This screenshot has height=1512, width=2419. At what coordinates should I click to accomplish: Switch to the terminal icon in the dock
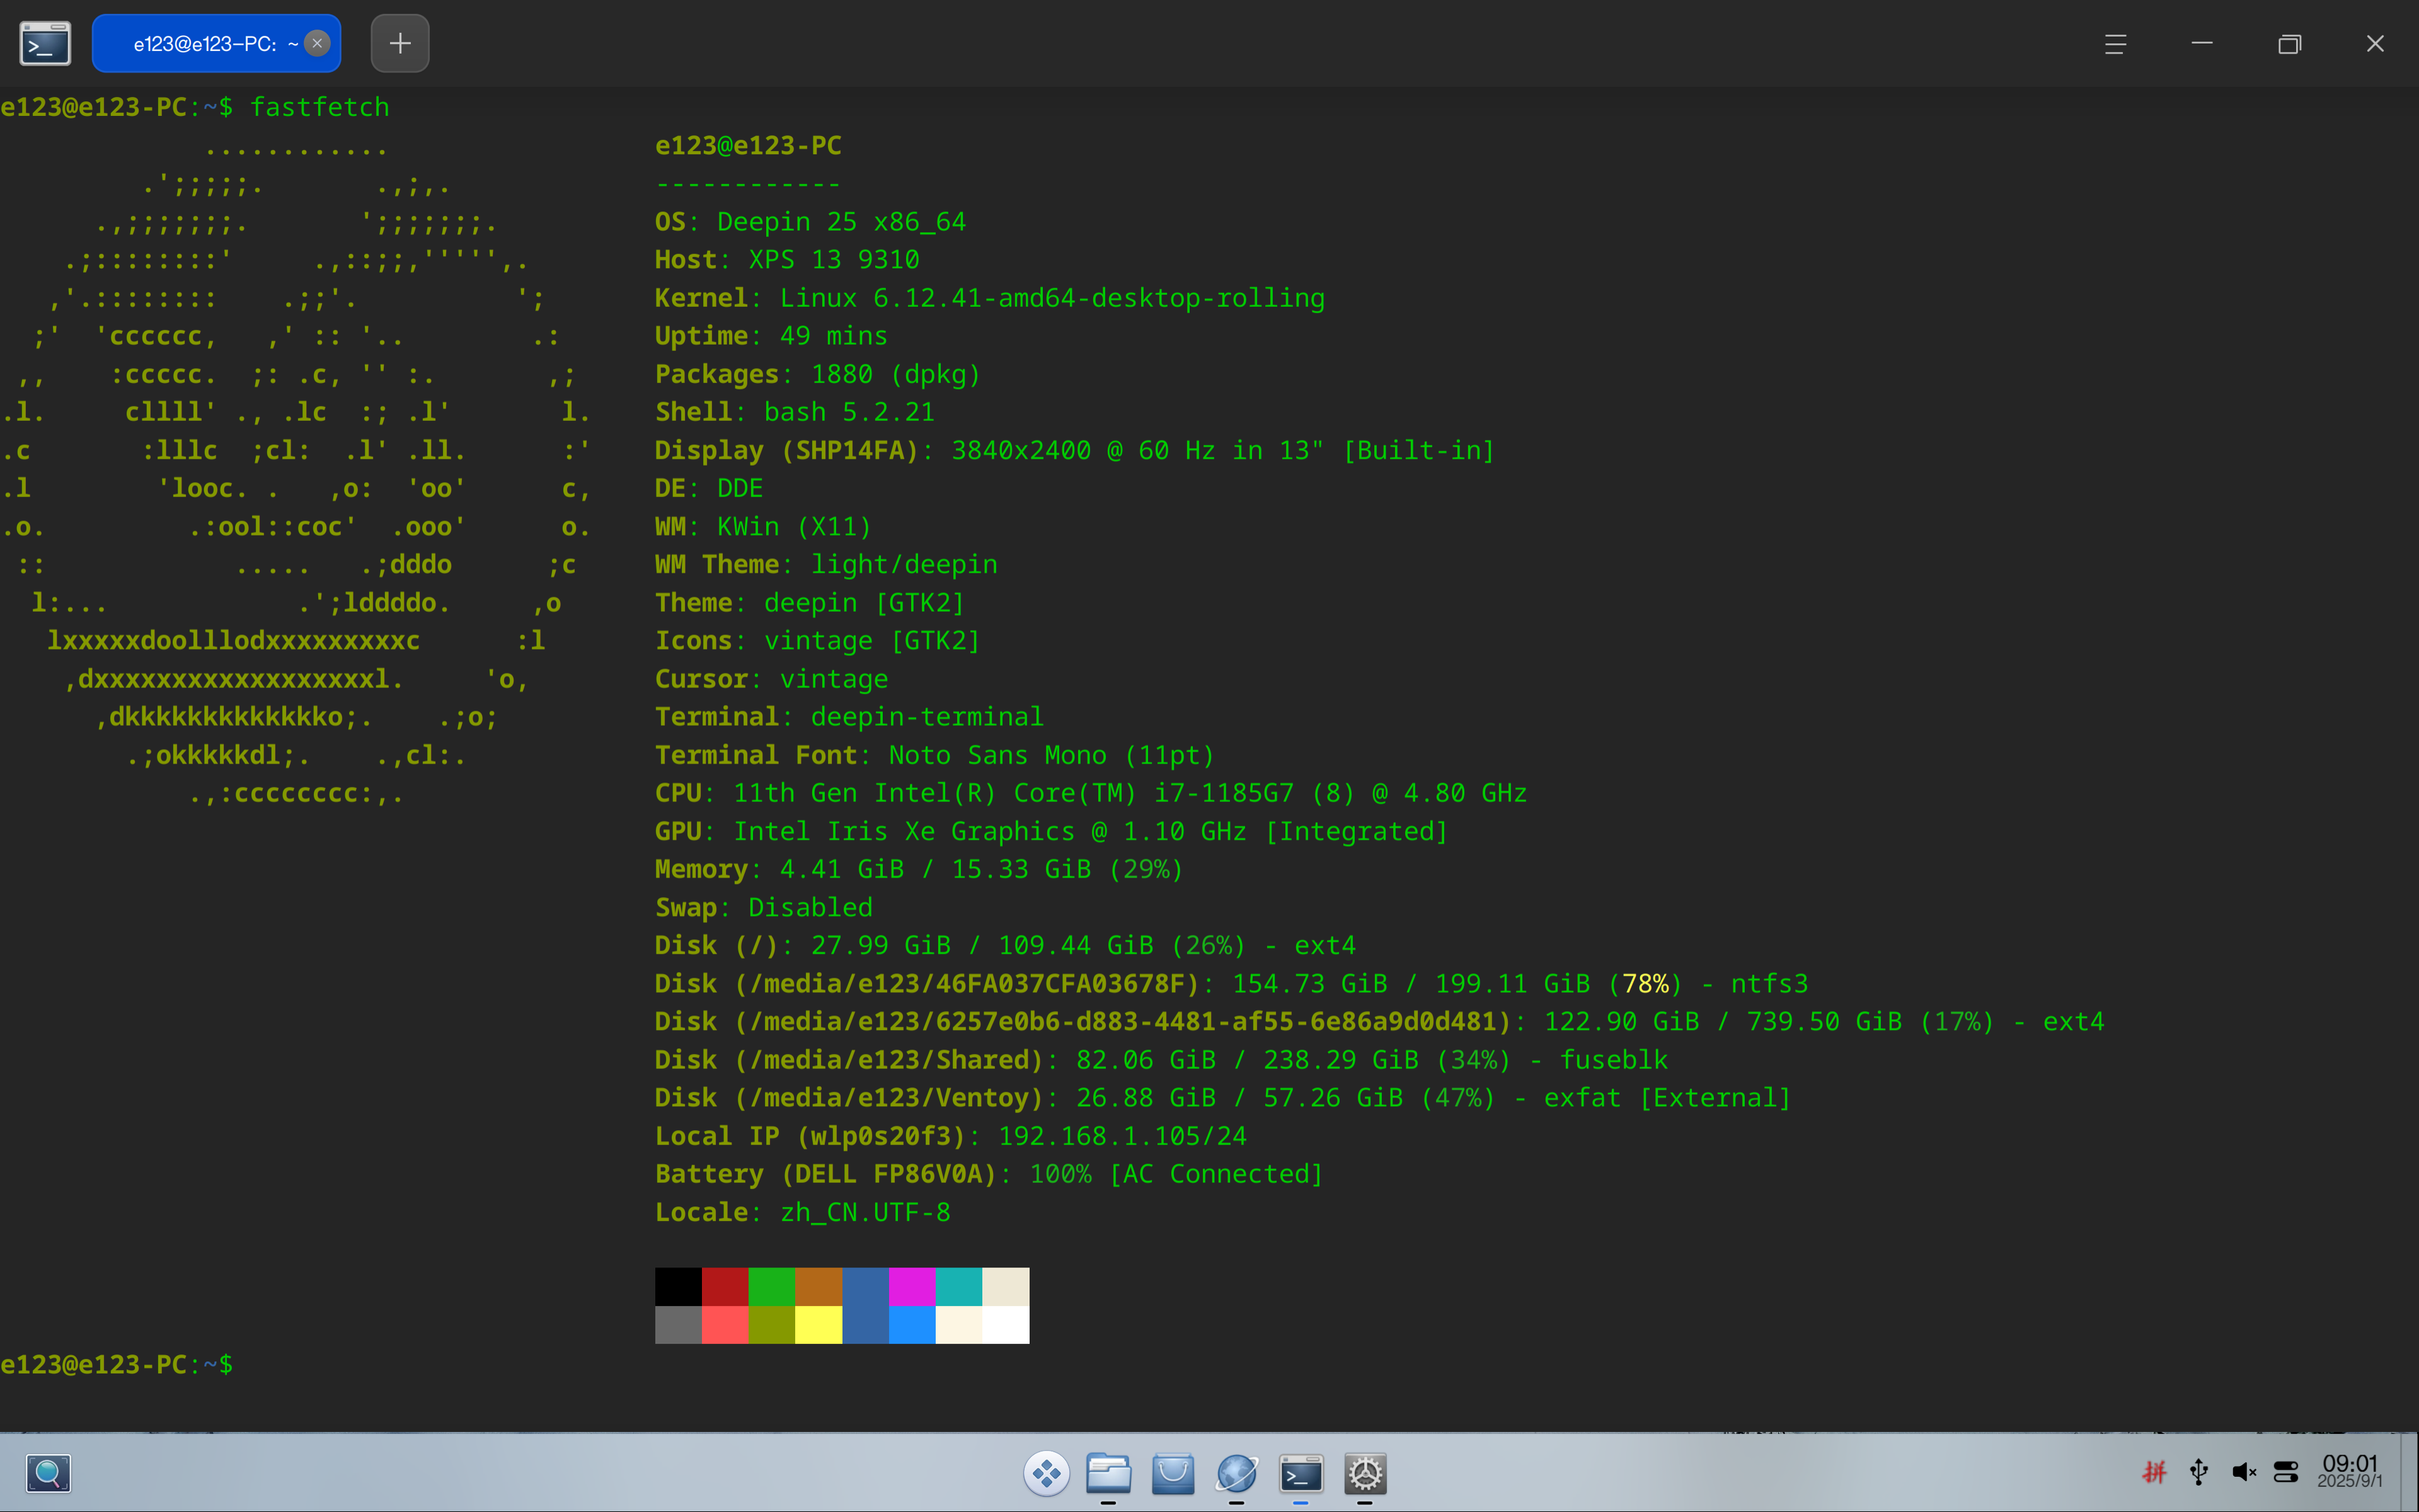pyautogui.click(x=1300, y=1473)
